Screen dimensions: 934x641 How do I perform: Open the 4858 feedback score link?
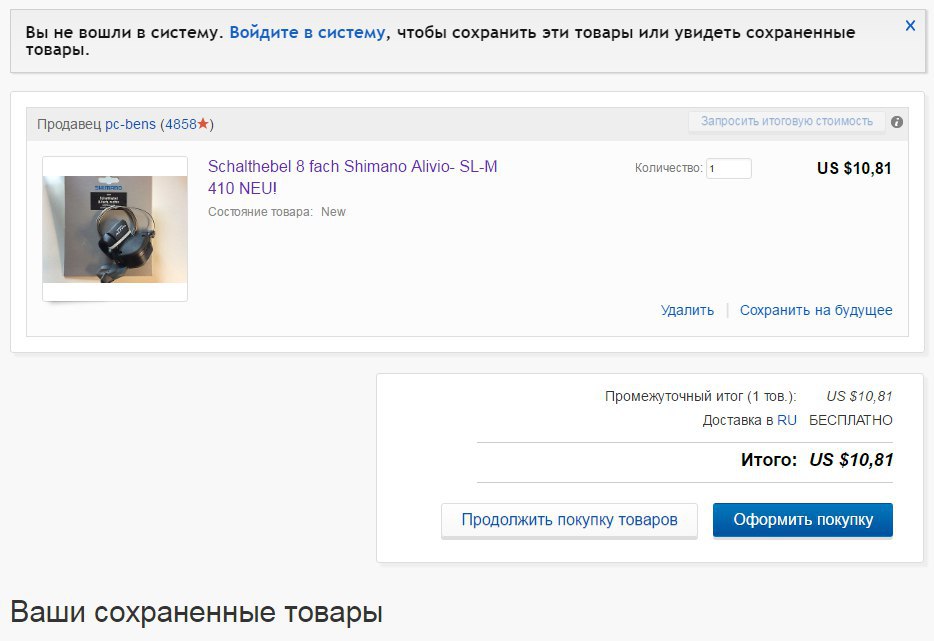click(181, 124)
